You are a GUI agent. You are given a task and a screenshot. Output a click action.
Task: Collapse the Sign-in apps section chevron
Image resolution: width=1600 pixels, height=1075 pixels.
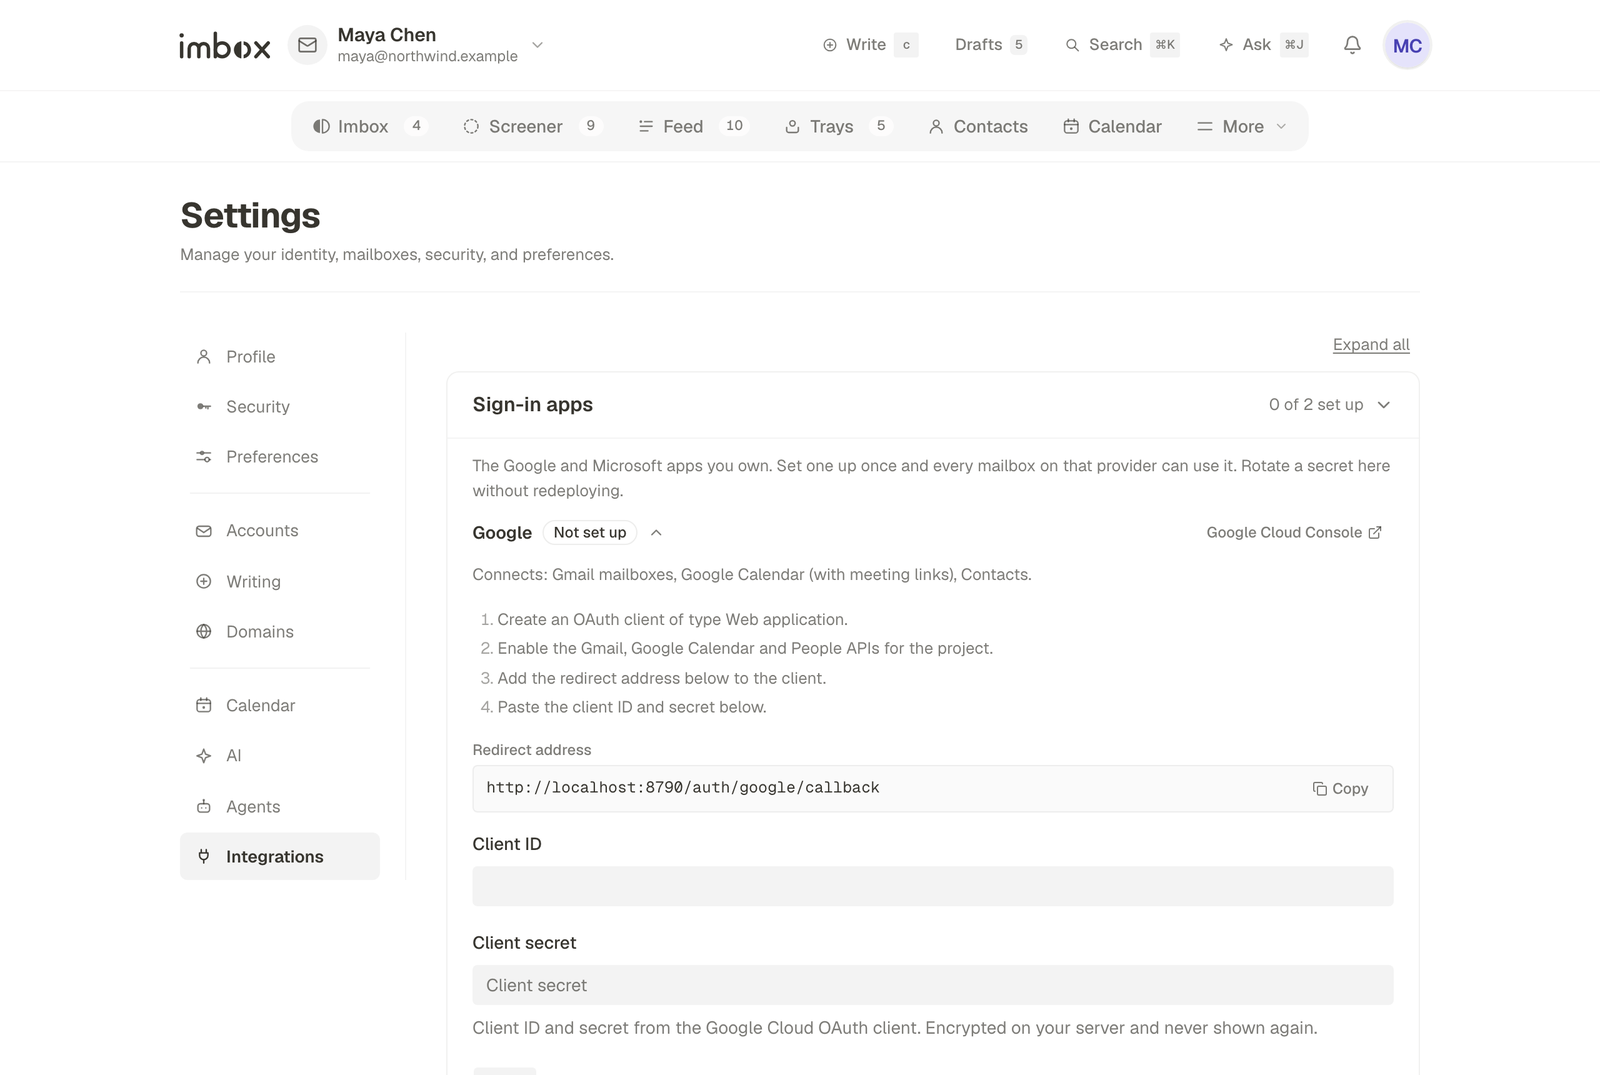coord(1384,405)
